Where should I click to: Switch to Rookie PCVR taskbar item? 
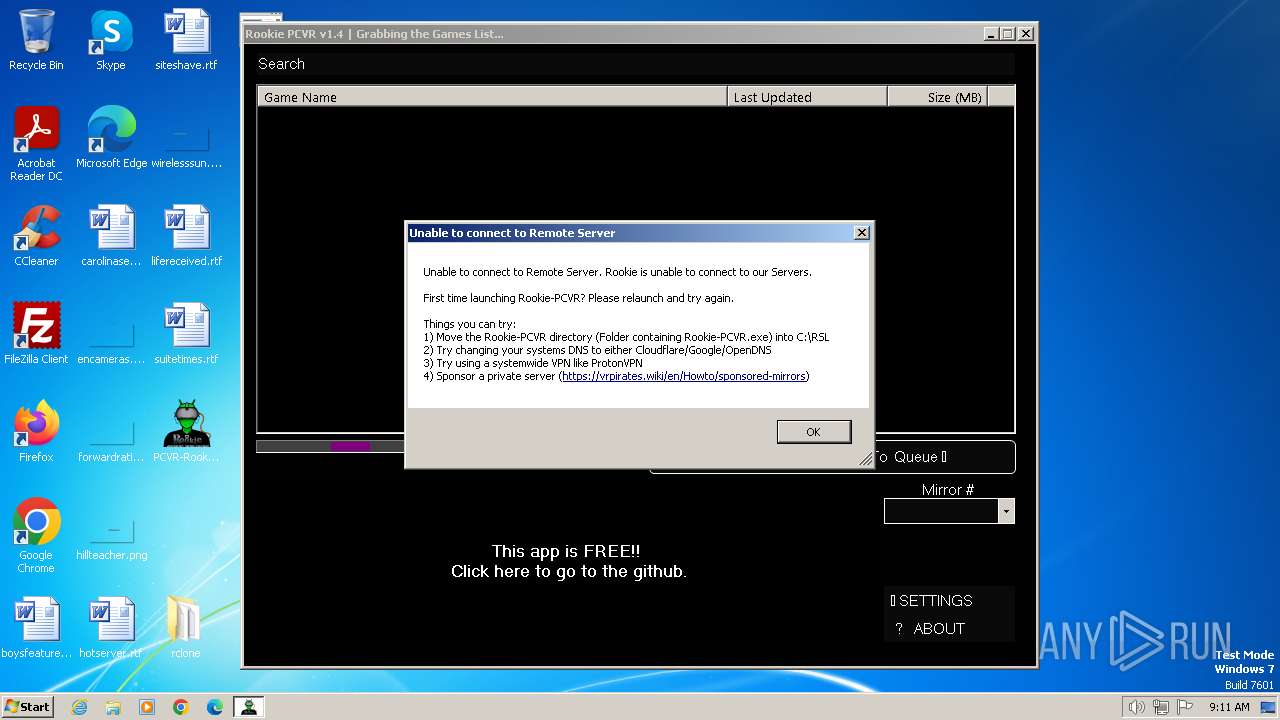point(249,707)
